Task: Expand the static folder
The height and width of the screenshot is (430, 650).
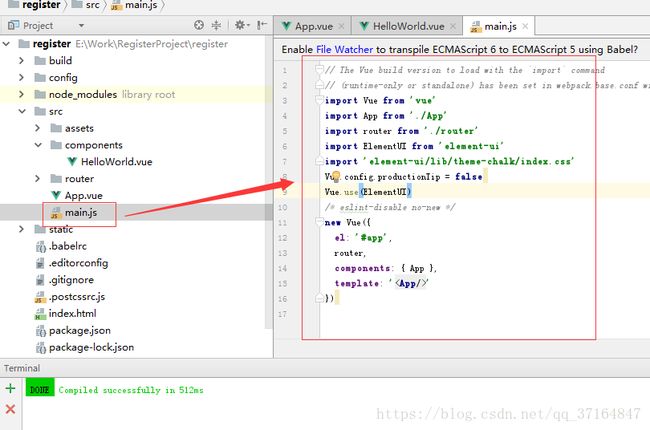Action: tap(22, 229)
